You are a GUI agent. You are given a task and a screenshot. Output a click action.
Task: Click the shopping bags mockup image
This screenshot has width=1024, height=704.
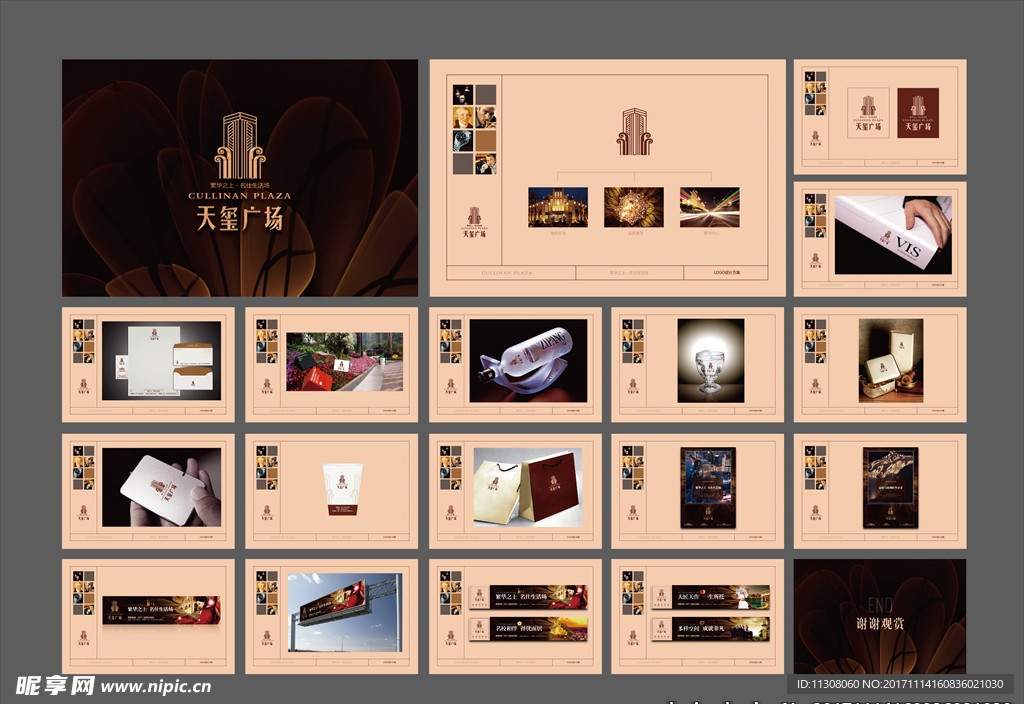[527, 487]
